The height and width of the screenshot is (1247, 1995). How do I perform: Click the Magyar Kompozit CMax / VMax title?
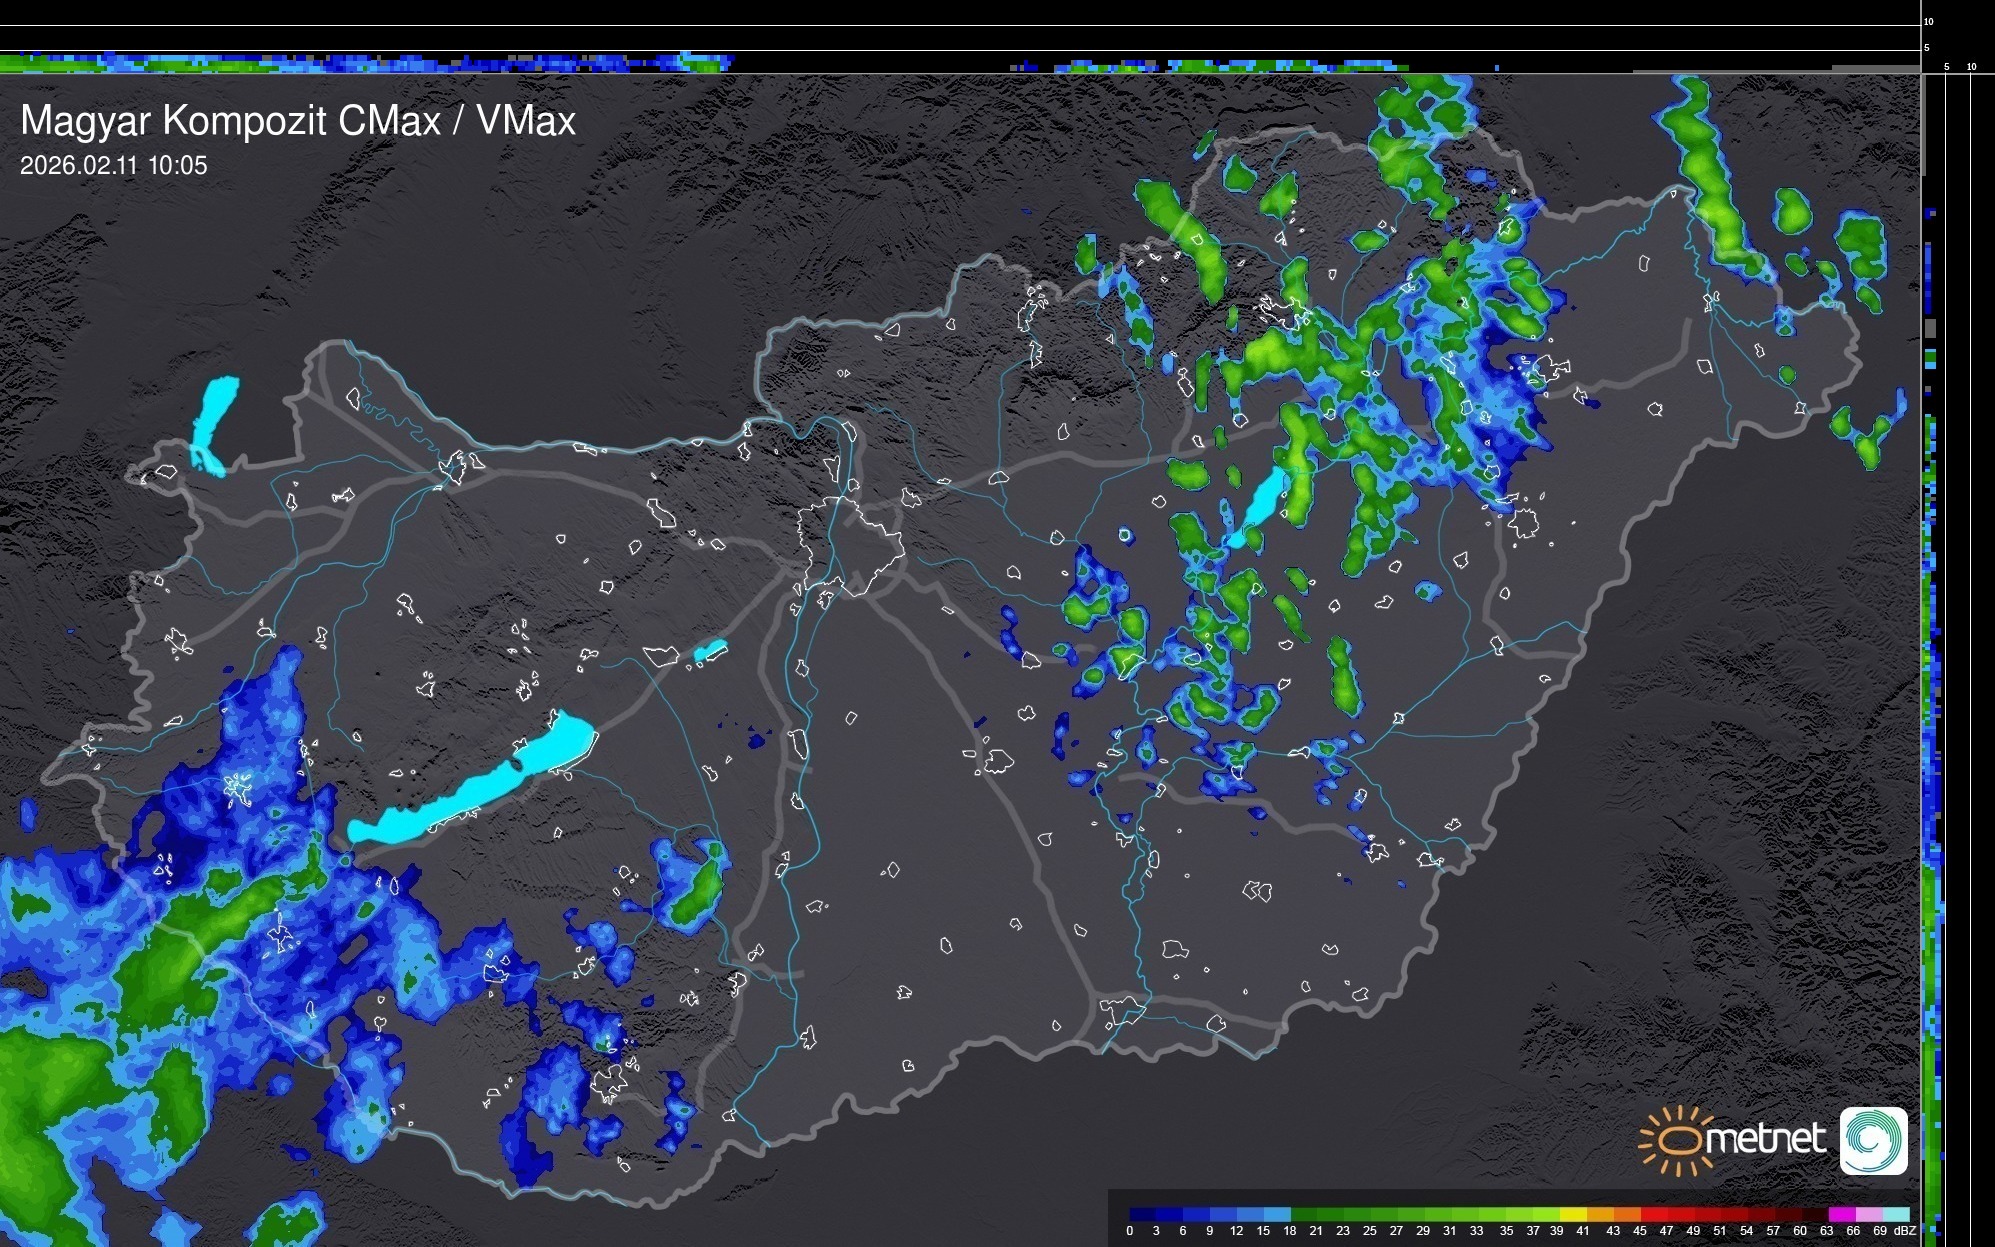coord(298,121)
